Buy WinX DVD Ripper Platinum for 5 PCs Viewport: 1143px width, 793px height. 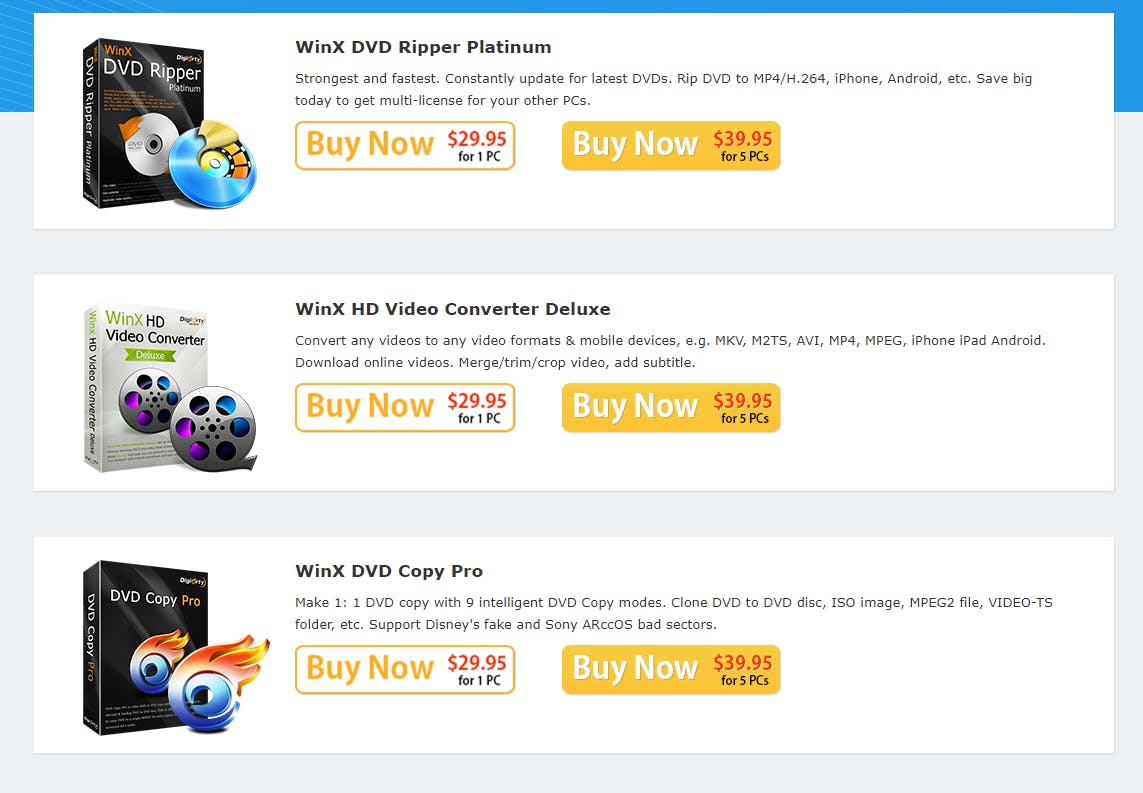coord(671,145)
